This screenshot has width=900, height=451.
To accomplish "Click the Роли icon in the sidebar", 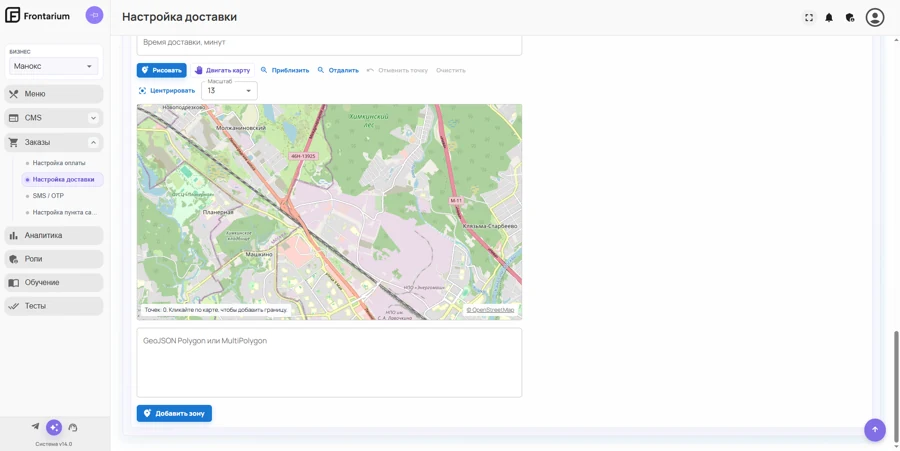I will point(14,259).
